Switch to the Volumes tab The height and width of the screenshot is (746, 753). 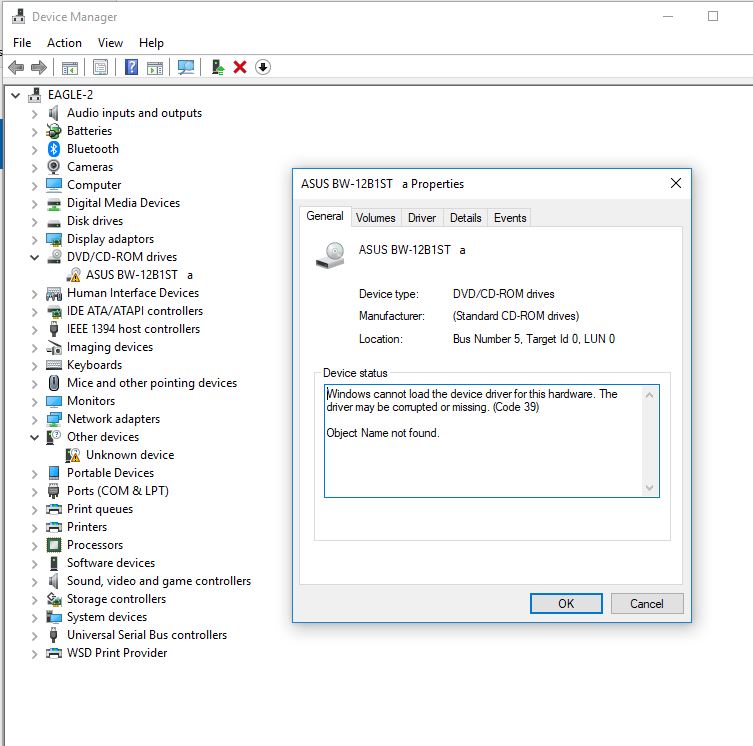pos(376,218)
